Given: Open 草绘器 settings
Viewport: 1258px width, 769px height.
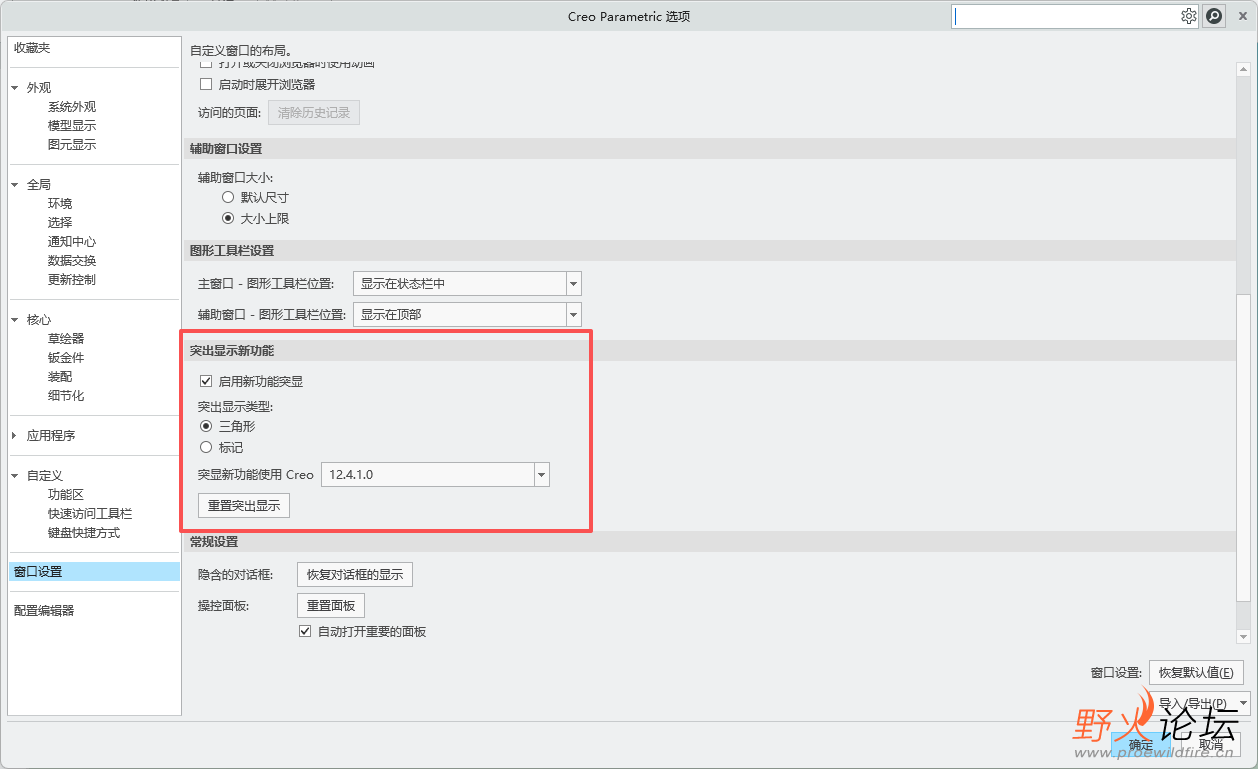Looking at the screenshot, I should (66, 339).
